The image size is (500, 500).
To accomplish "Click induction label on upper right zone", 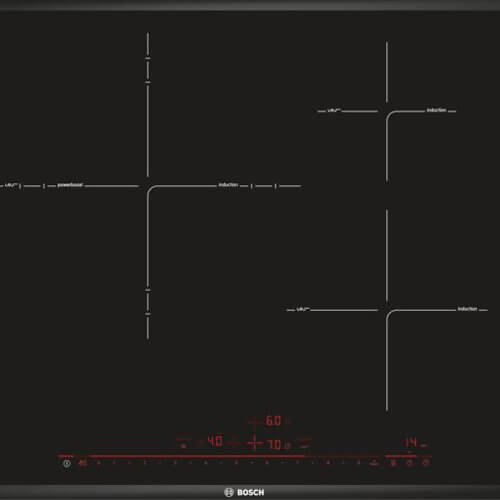I will coord(436,110).
